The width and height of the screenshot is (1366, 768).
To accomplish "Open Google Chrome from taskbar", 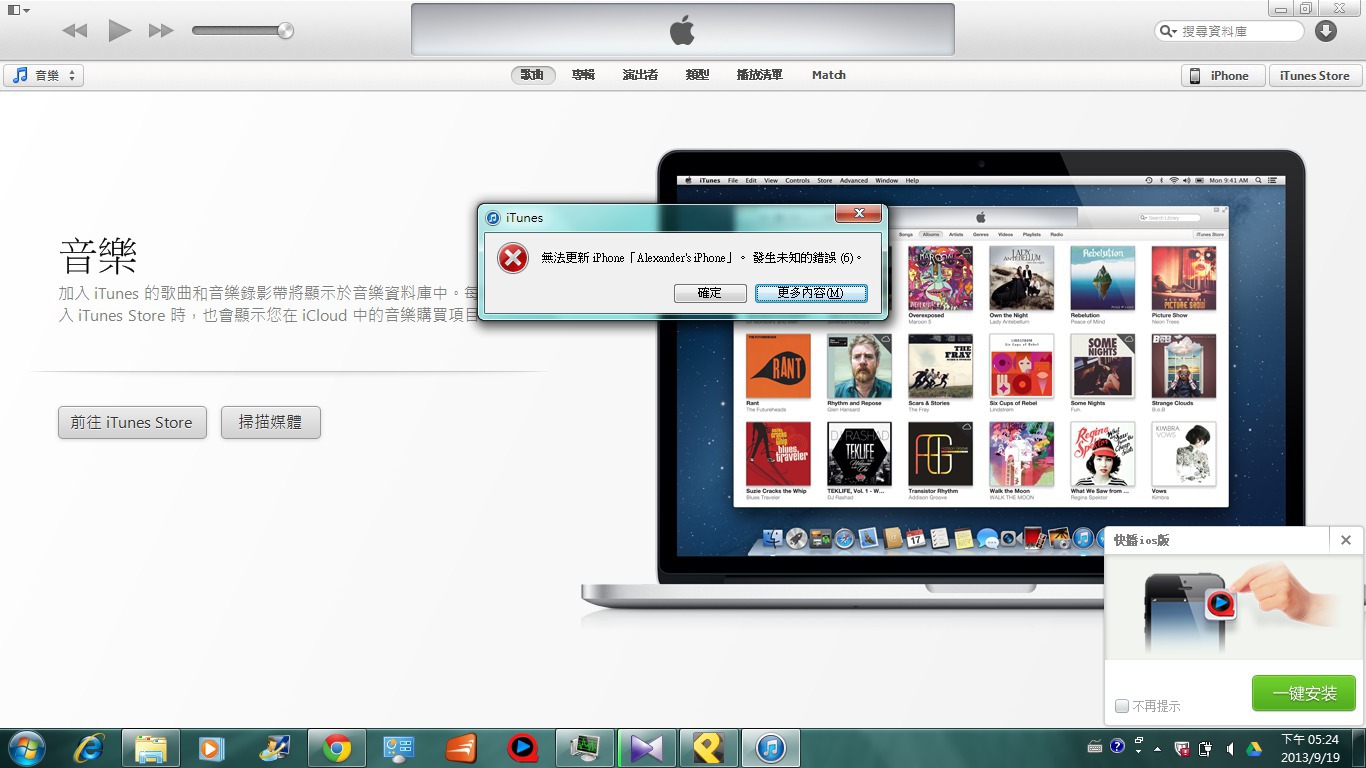I will pyautogui.click(x=337, y=748).
